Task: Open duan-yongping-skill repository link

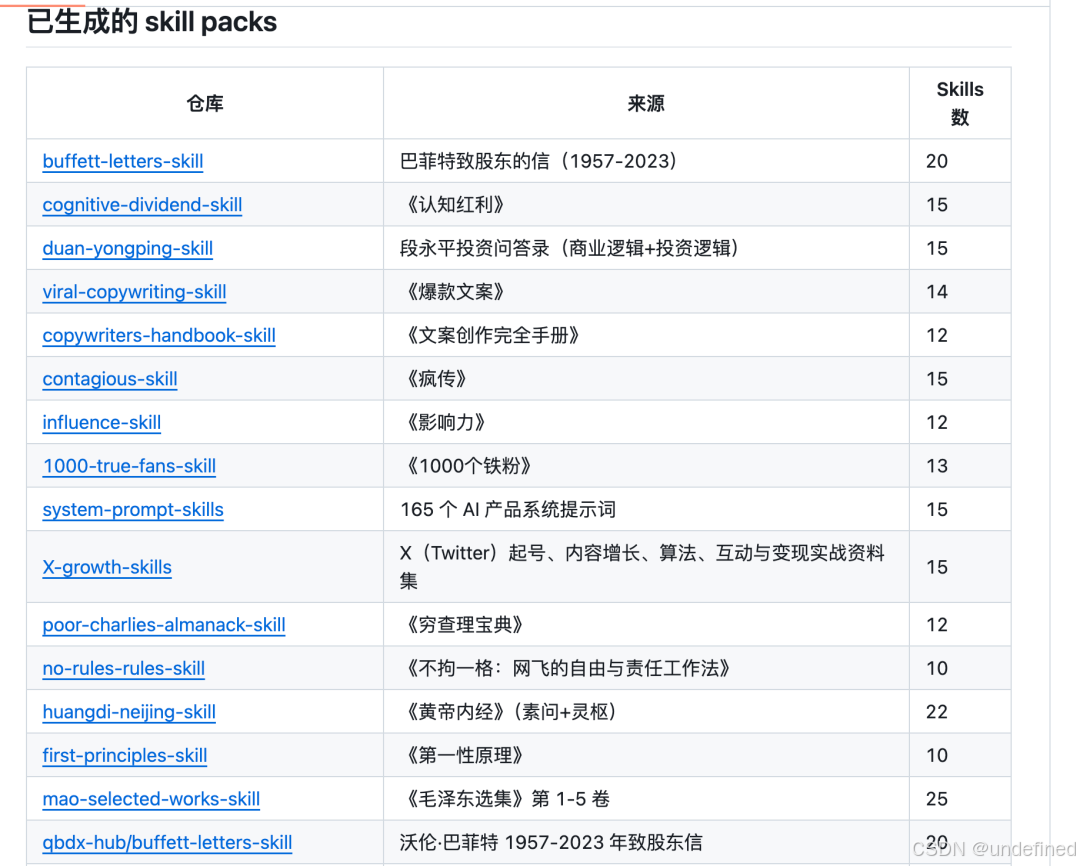Action: pyautogui.click(x=127, y=248)
